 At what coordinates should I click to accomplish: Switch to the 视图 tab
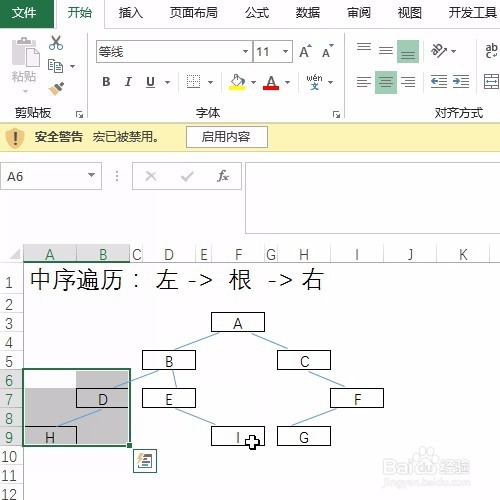coord(409,13)
